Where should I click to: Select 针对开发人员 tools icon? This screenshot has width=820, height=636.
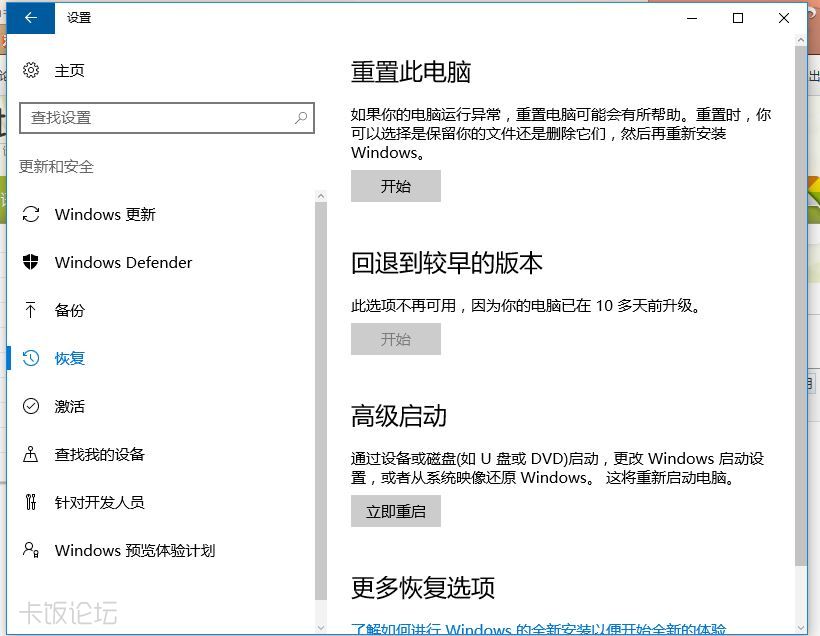click(x=31, y=502)
